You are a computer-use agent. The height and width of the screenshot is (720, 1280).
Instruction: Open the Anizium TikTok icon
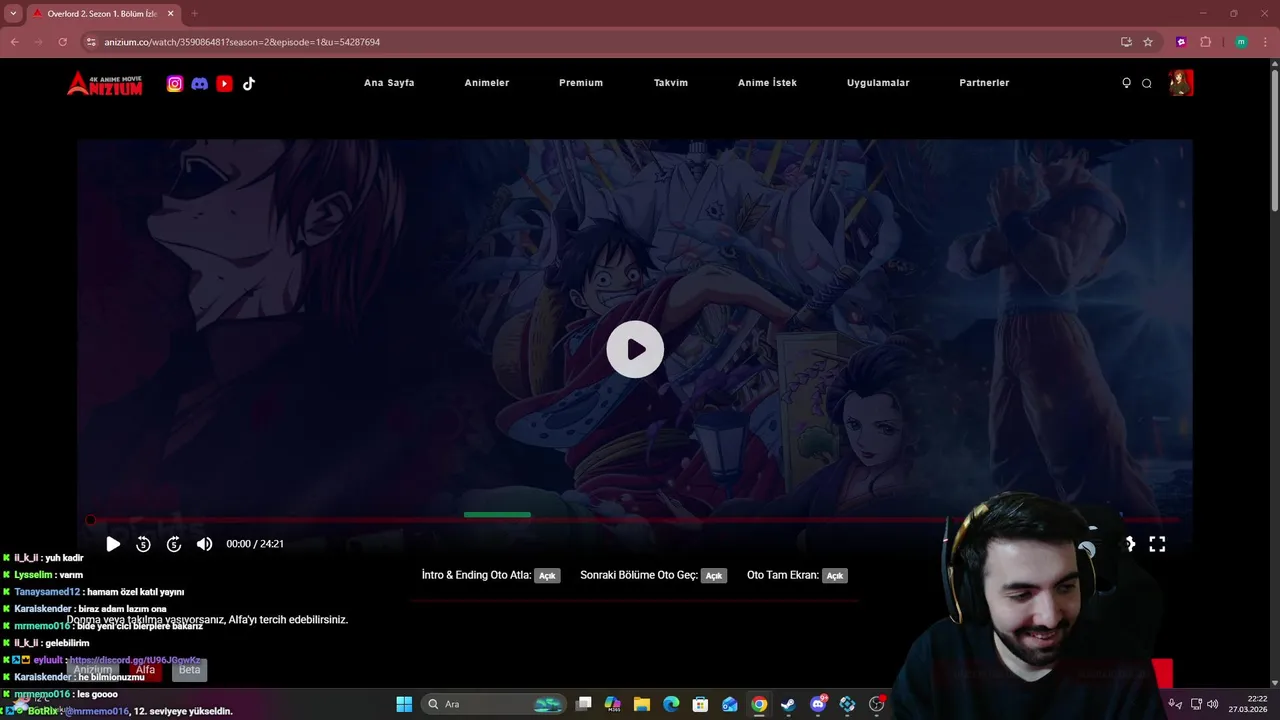249,84
